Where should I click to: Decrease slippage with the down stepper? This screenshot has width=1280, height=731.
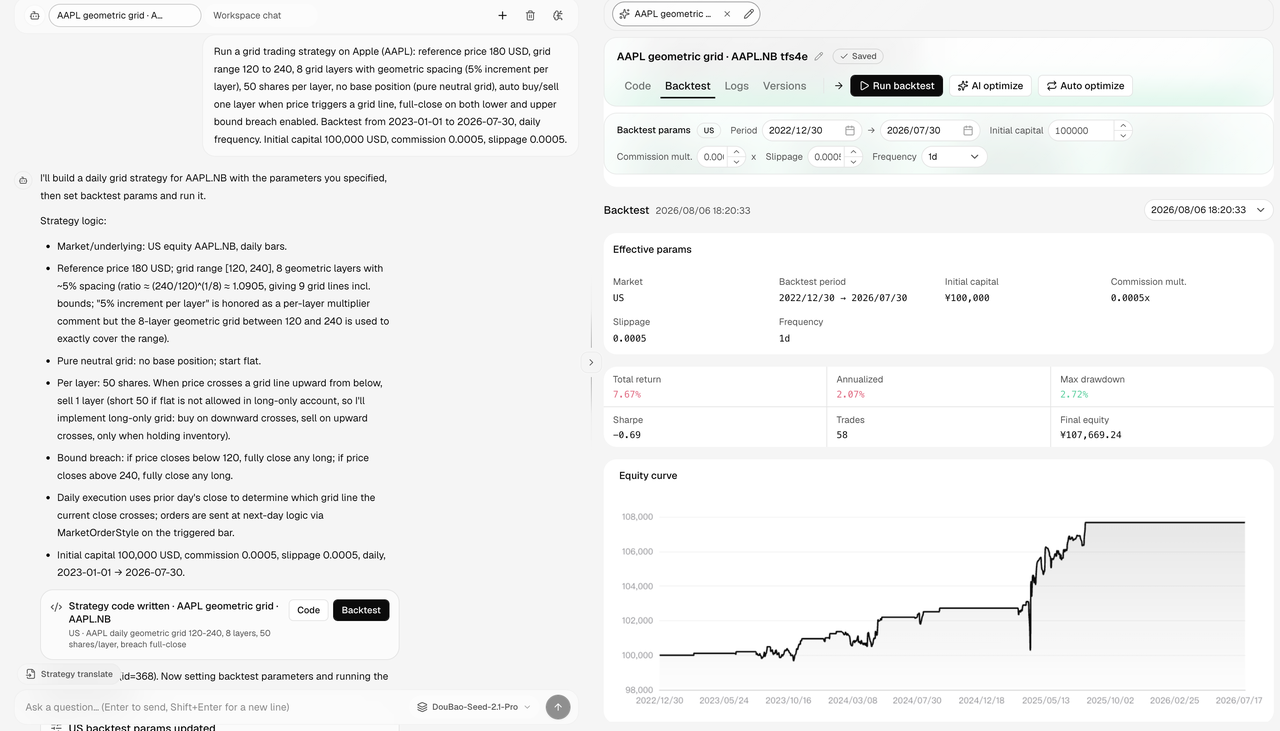tap(853, 162)
